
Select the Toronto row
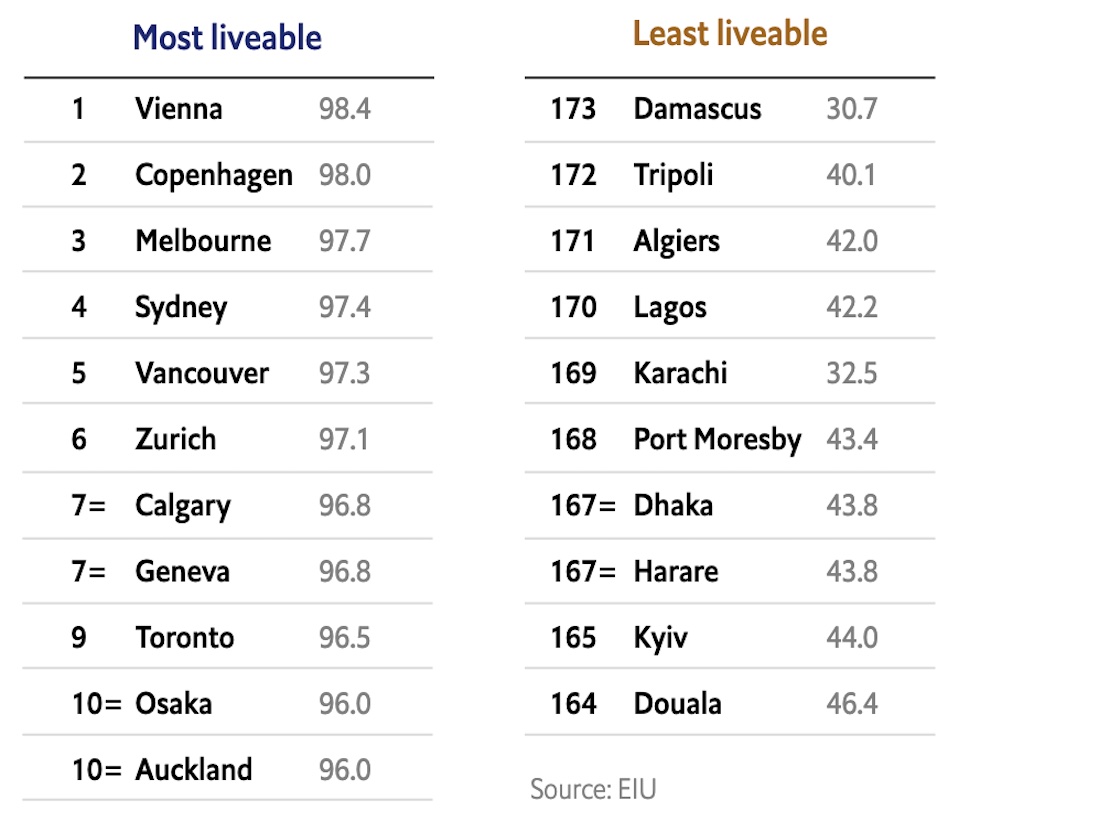[x=185, y=638]
